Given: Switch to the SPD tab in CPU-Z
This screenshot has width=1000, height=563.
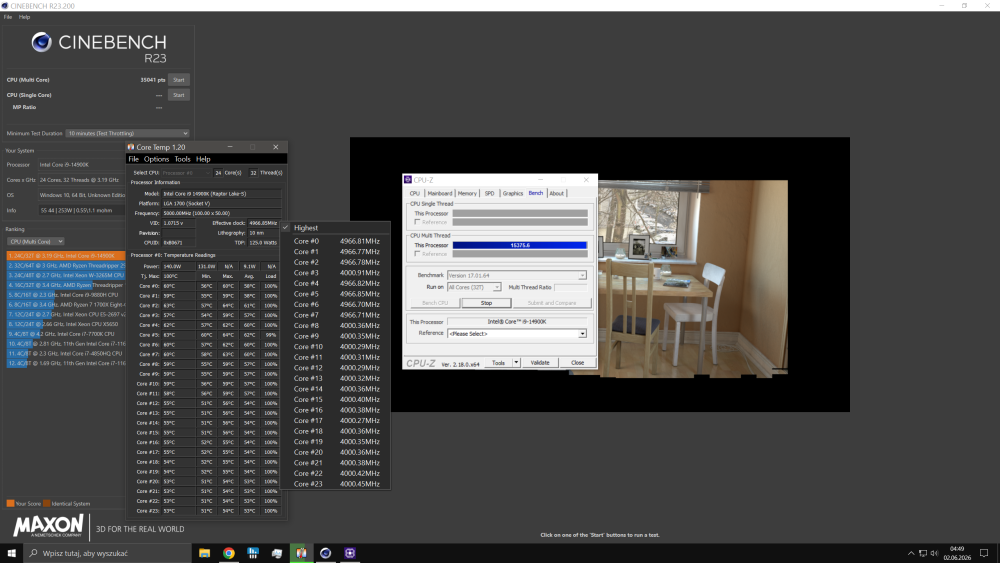Looking at the screenshot, I should coord(489,193).
